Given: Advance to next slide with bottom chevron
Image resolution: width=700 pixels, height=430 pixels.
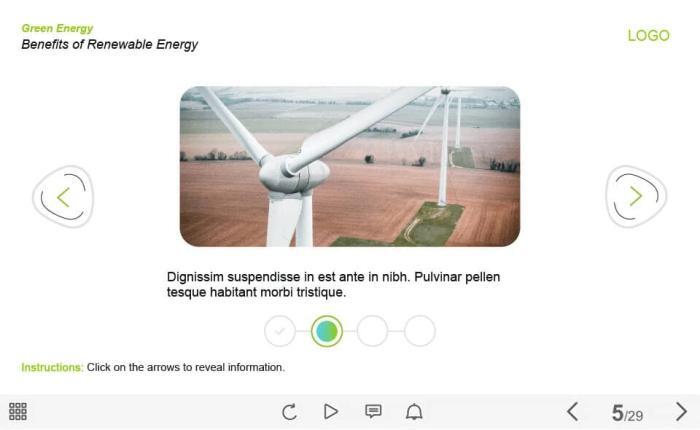Looking at the screenshot, I should [681, 412].
